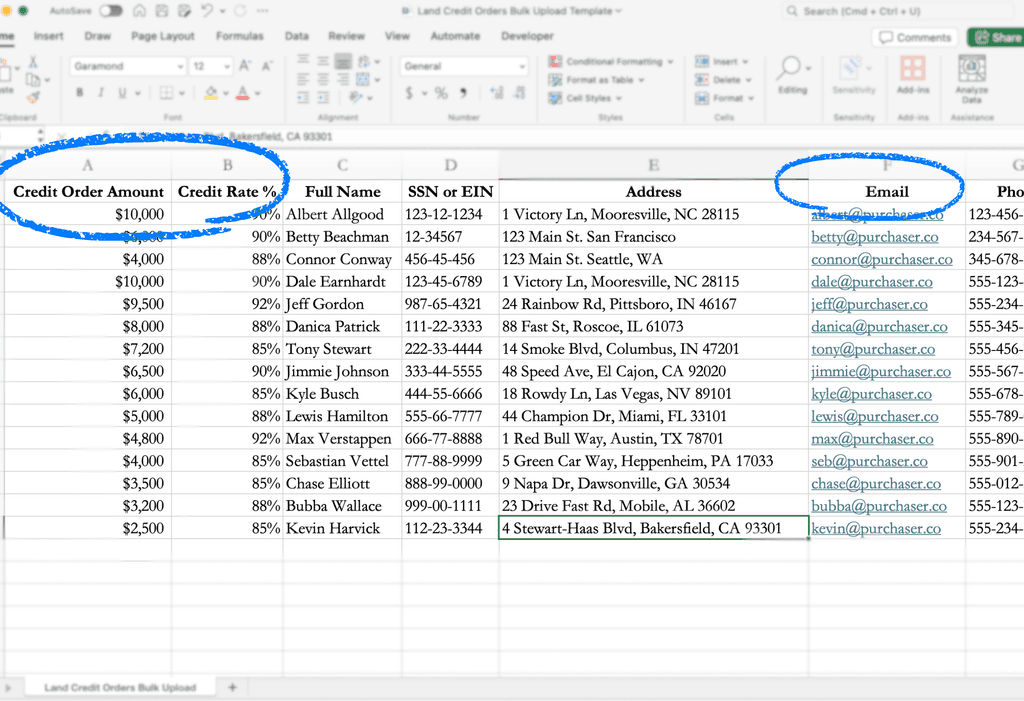Screen dimensions: 1024x701
Task: Switch to the Formulas ribbon tab
Action: (240, 36)
